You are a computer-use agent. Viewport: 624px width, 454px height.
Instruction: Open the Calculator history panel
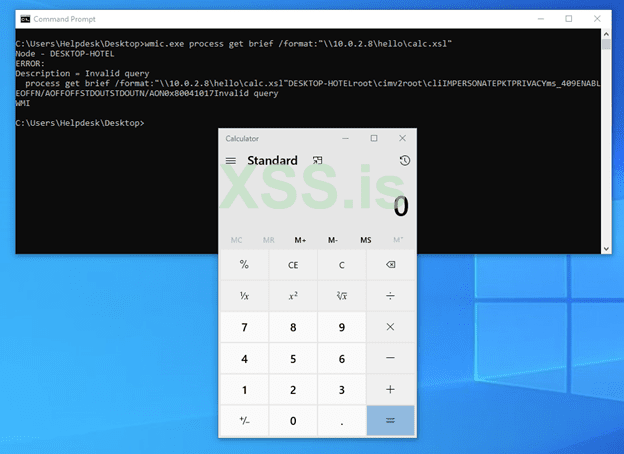coord(404,160)
